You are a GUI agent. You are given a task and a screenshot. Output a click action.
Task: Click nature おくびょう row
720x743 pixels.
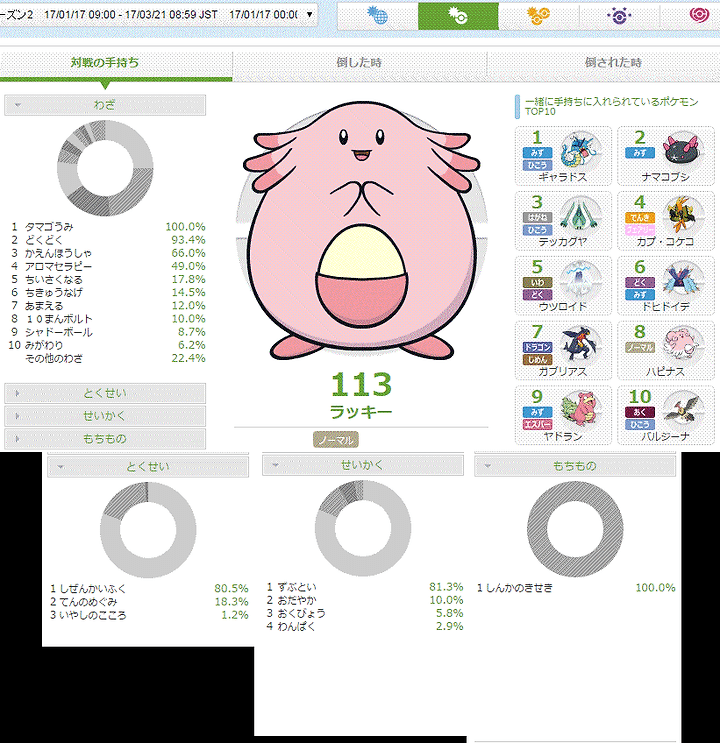point(365,613)
